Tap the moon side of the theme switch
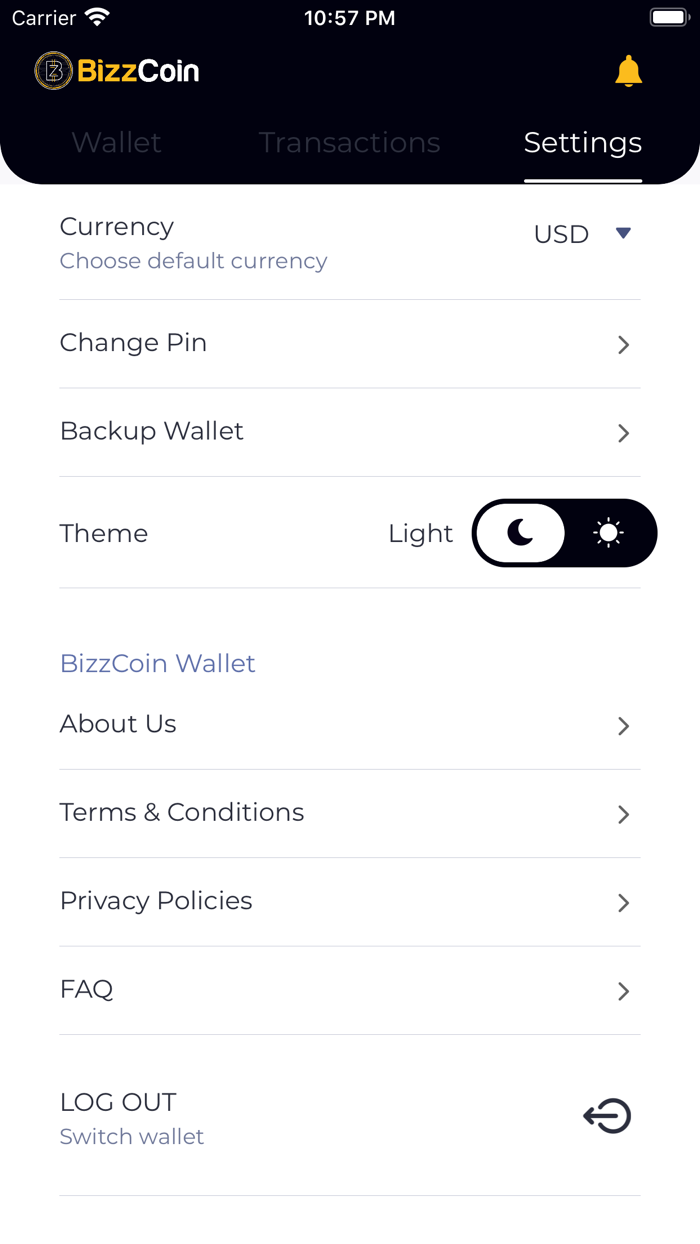The height and width of the screenshot is (1244, 700). point(521,533)
